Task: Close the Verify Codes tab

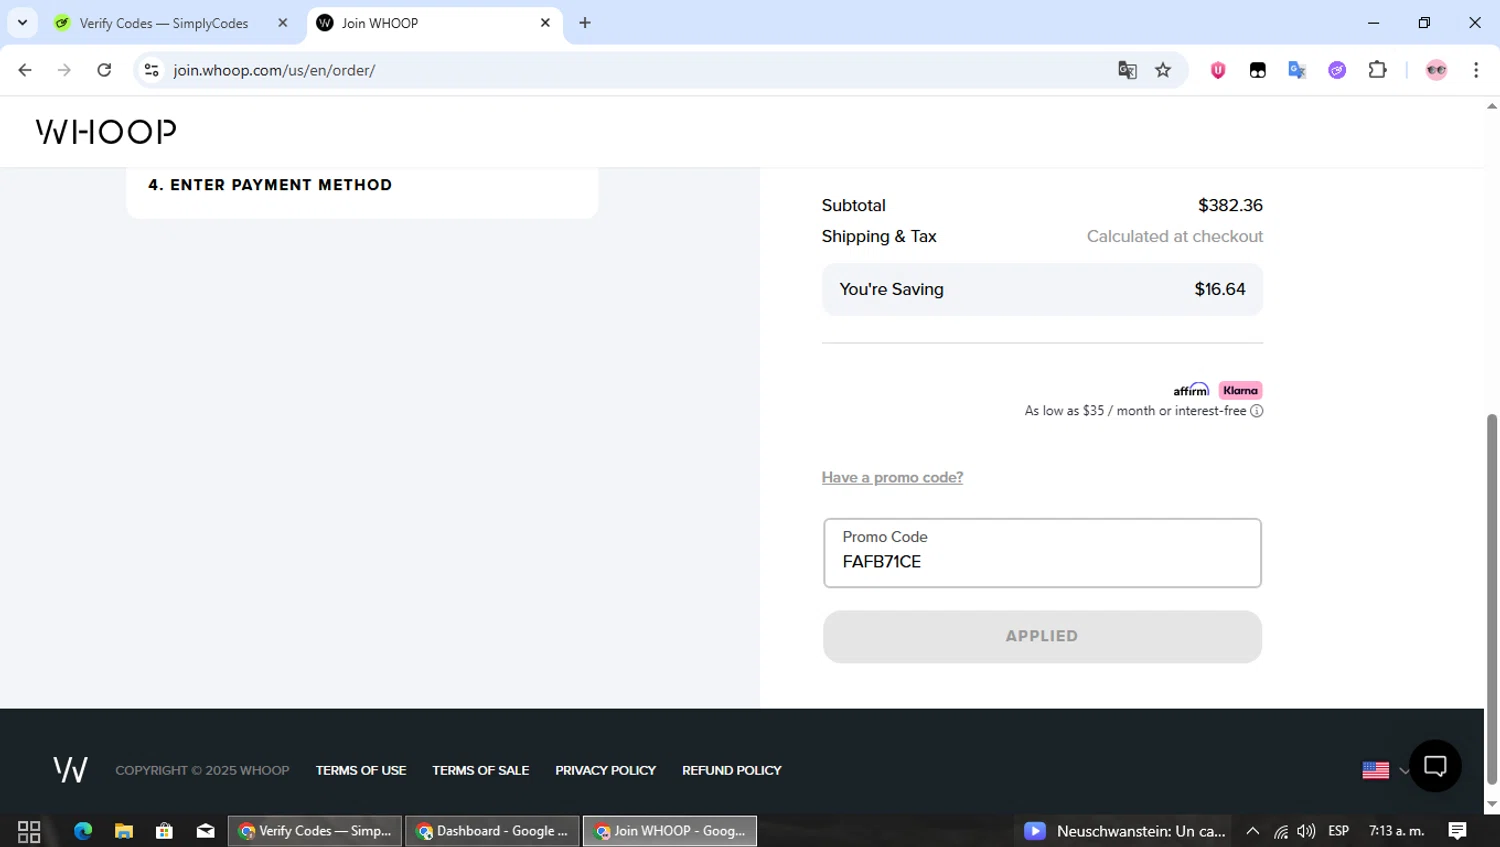Action: (283, 23)
